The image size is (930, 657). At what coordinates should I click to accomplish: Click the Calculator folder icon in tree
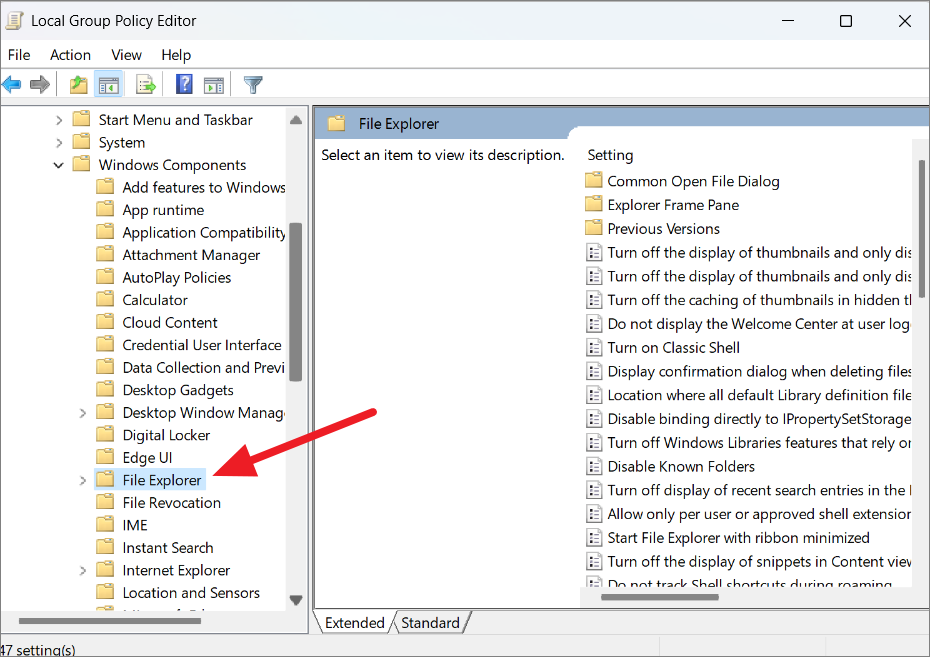coord(105,299)
